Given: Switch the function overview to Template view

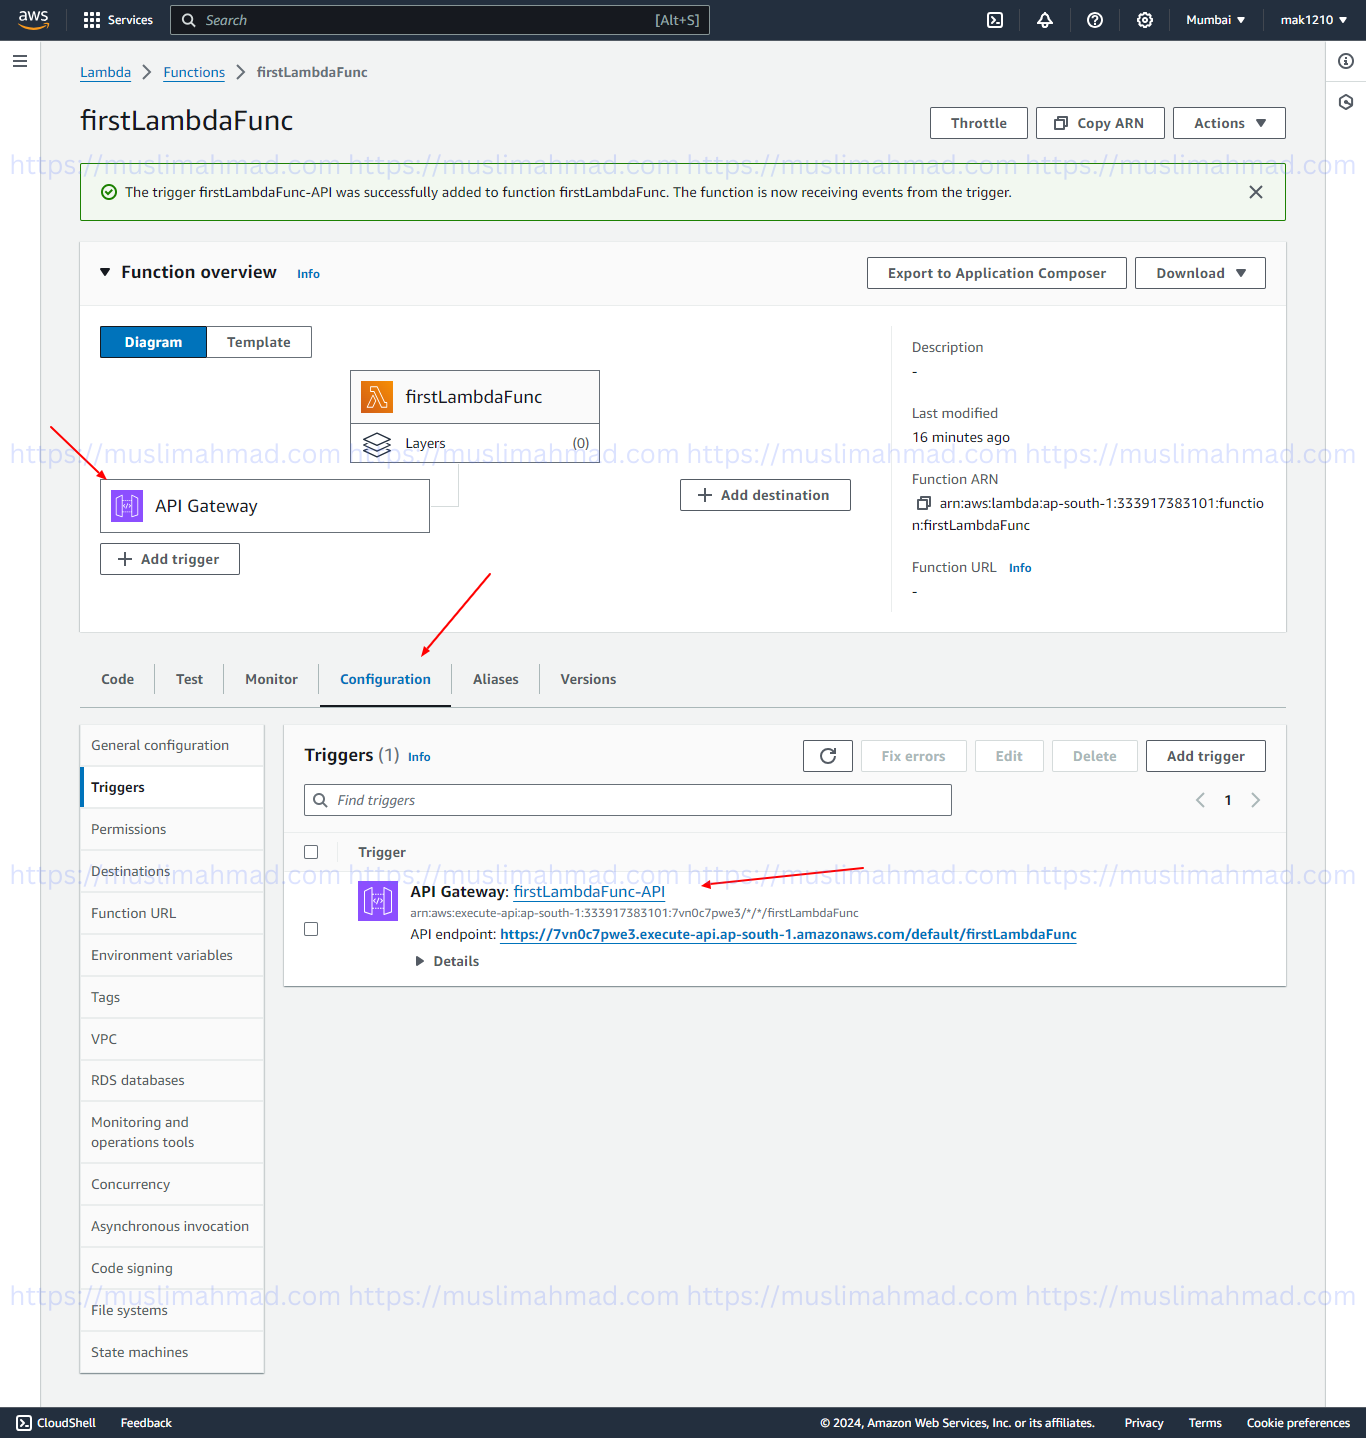Looking at the screenshot, I should coord(258,341).
